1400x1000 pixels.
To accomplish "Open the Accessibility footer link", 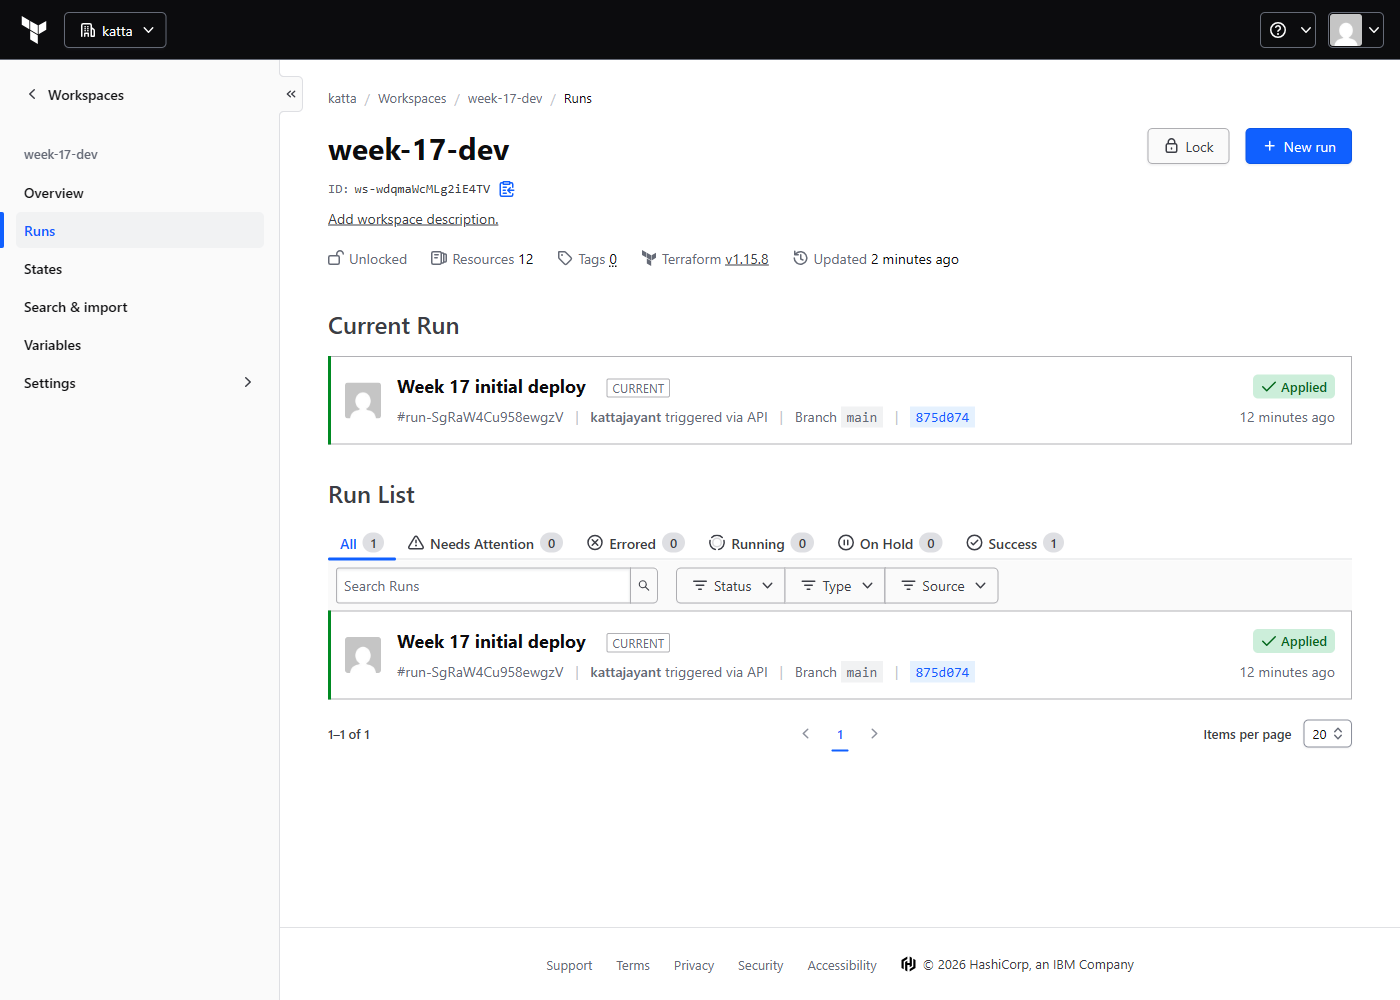I will tap(842, 965).
